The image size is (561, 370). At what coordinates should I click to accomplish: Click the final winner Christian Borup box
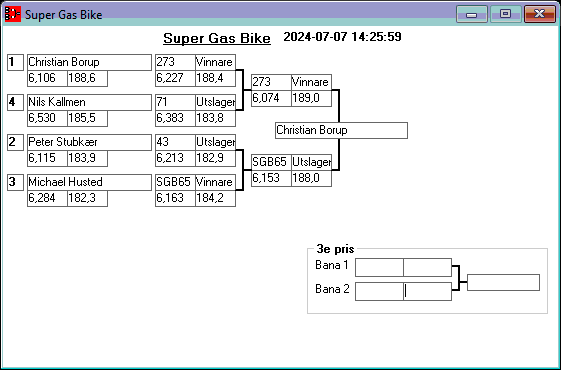(341, 130)
